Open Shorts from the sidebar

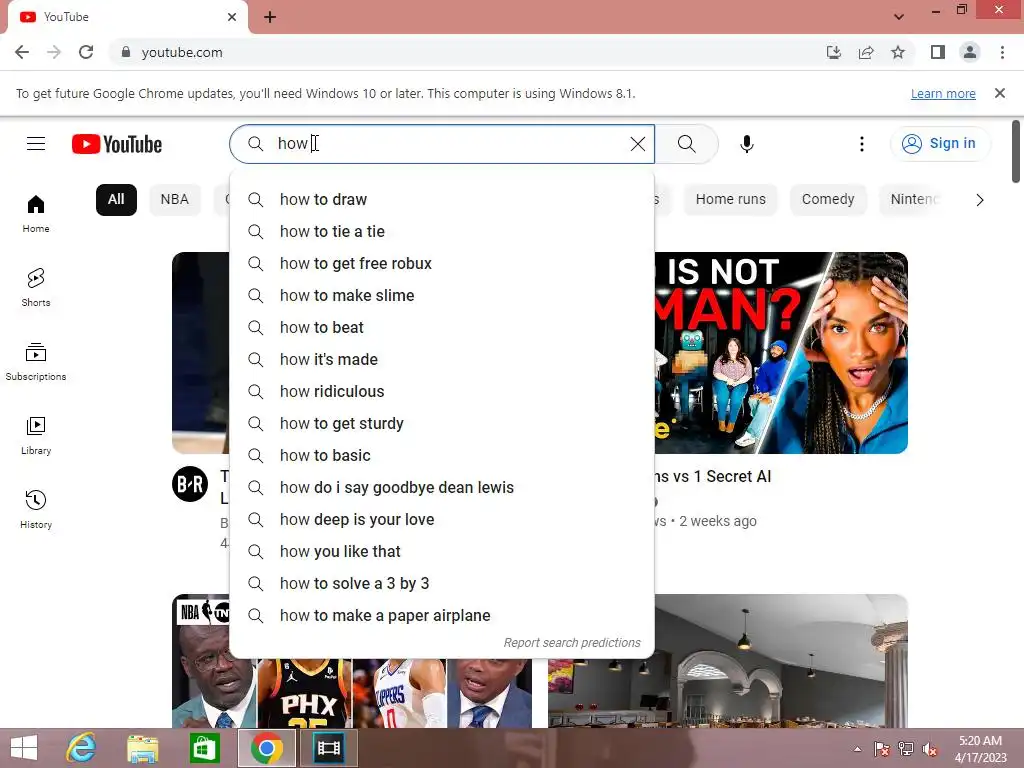click(x=36, y=287)
